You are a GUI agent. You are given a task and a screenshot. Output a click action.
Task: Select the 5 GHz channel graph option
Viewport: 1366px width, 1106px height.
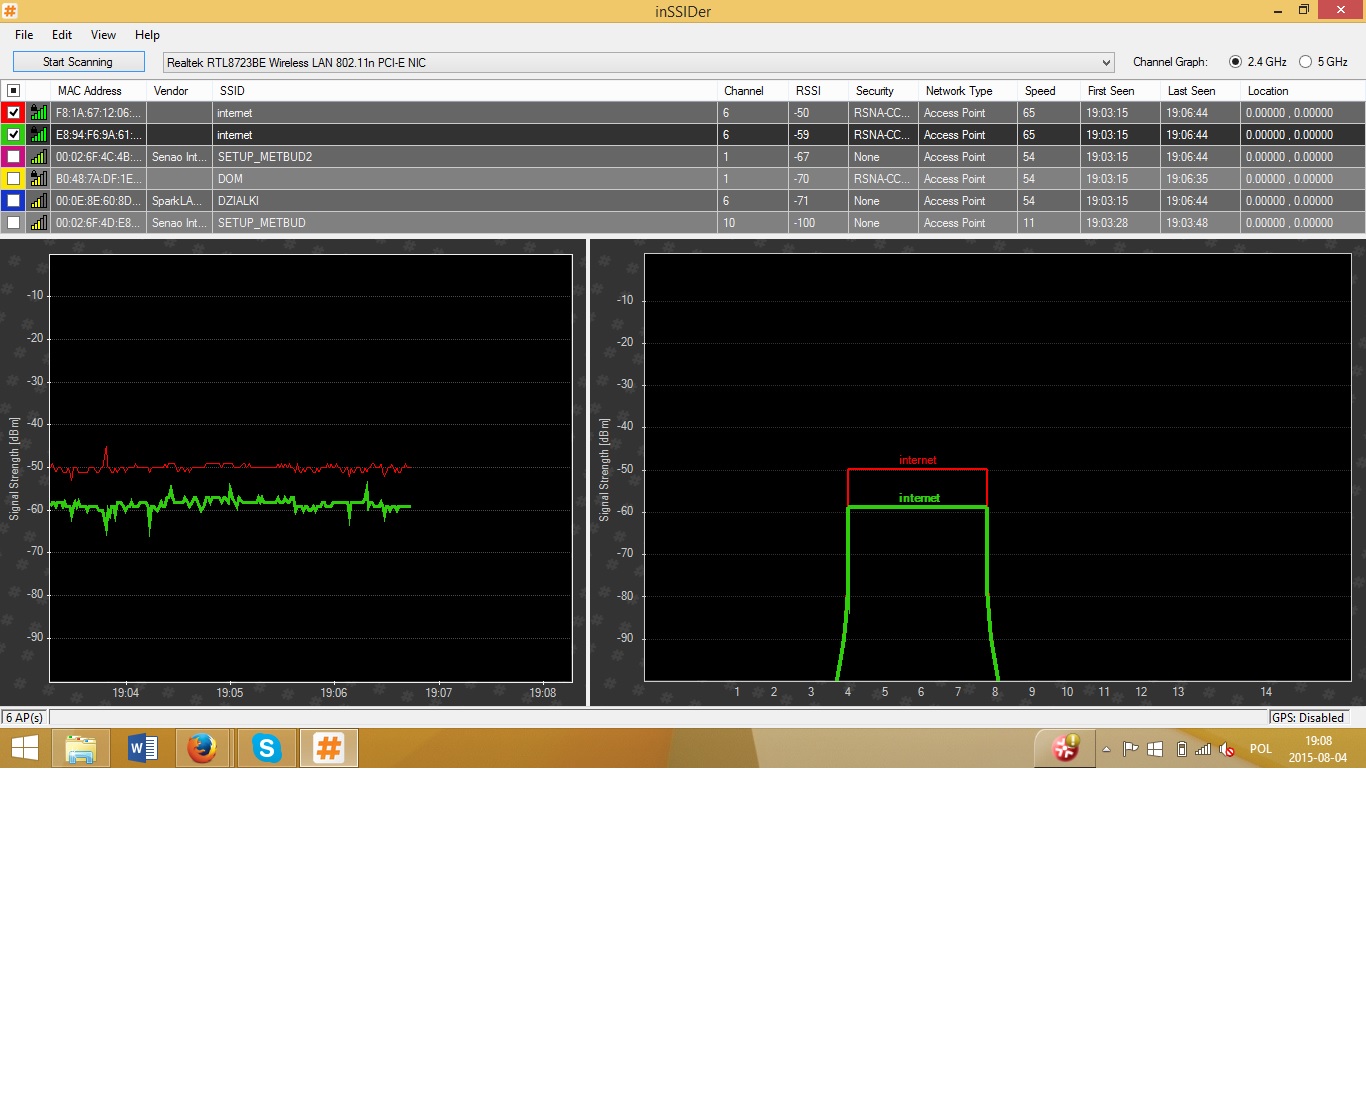point(1305,62)
